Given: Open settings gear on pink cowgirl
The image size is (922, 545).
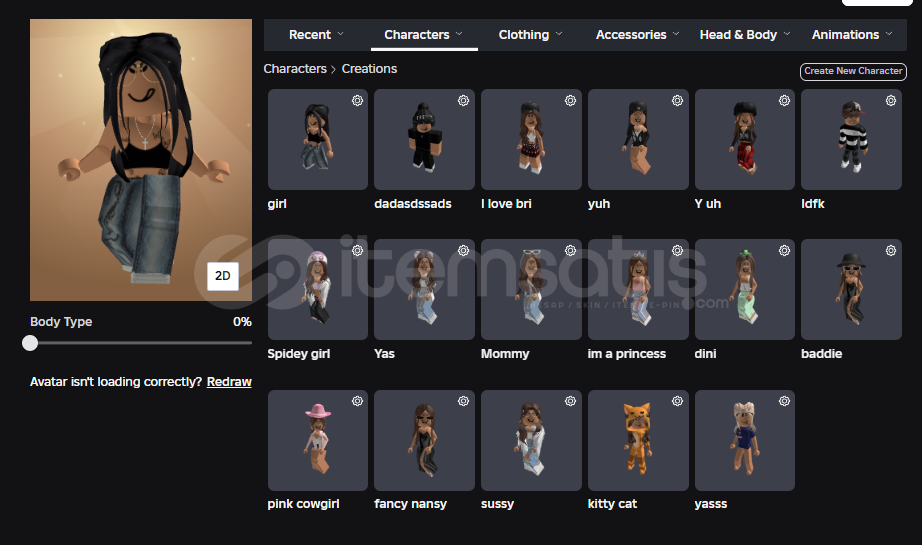Looking at the screenshot, I should [x=357, y=401].
